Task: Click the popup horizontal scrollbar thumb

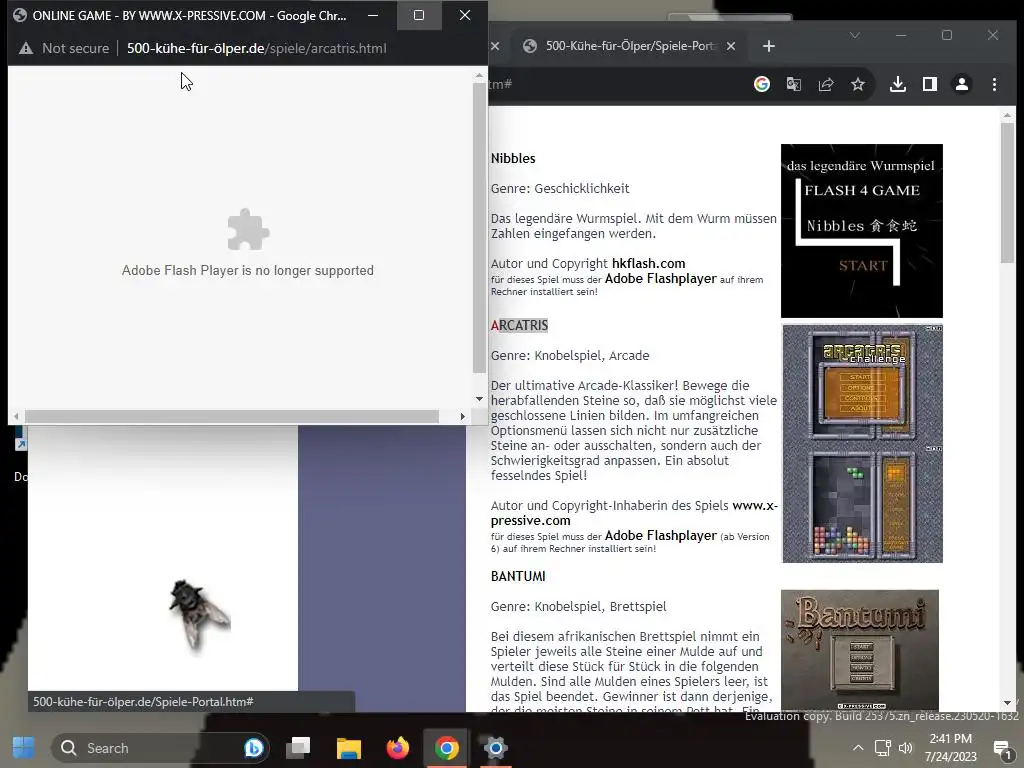Action: 232,416
